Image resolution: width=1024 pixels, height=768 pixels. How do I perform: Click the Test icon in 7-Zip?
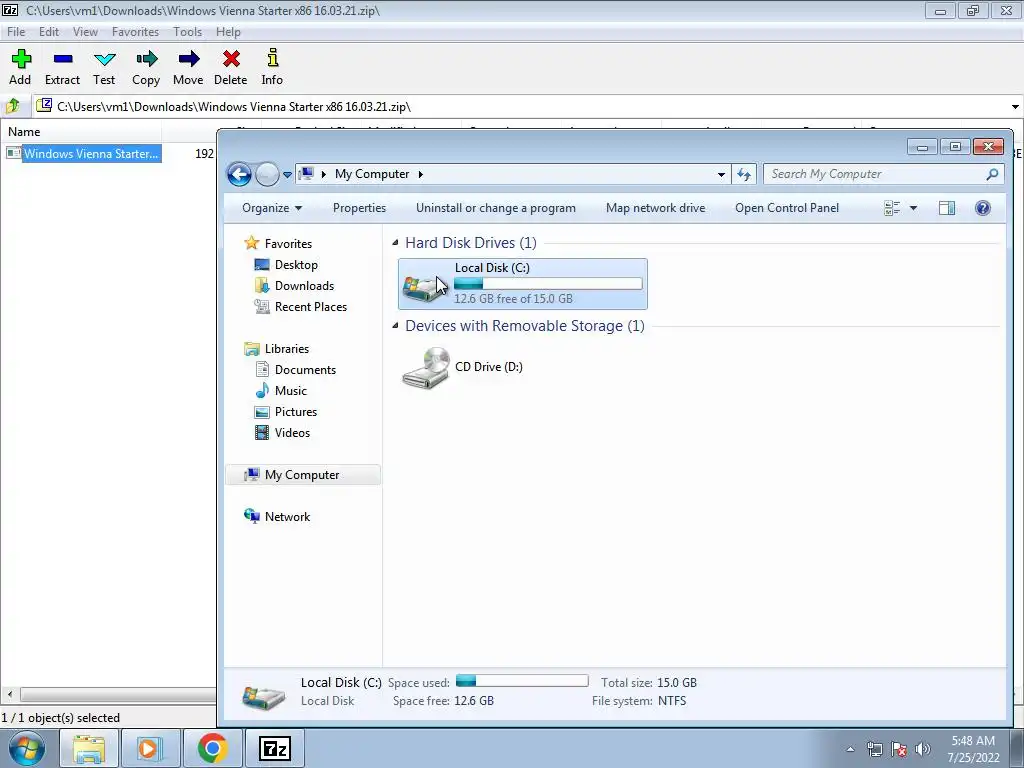104,59
